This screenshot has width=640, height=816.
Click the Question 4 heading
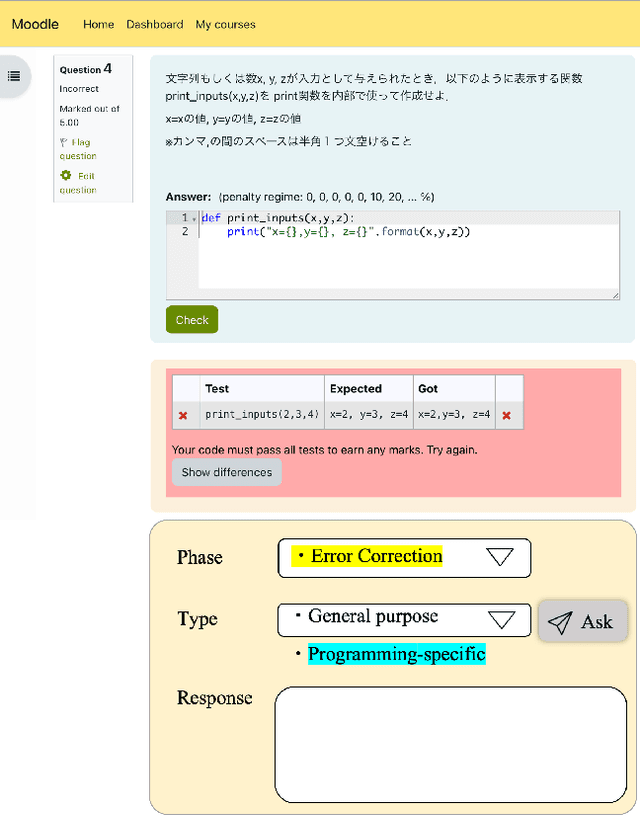(85, 69)
